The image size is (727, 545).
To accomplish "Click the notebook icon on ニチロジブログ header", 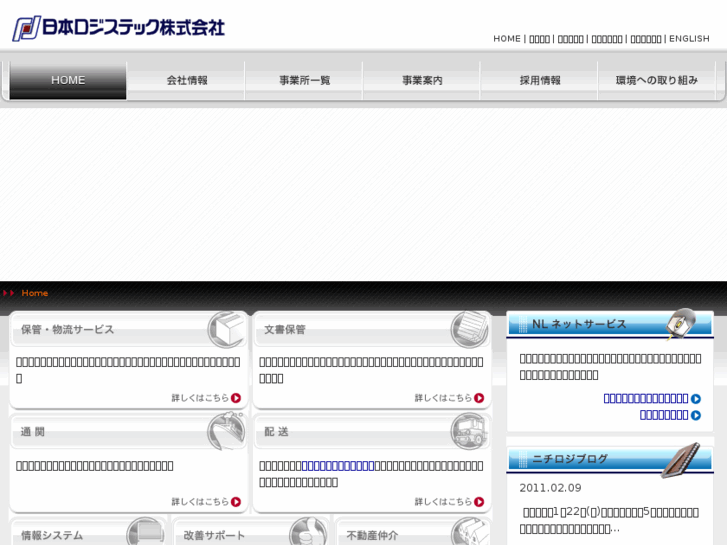I will tap(681, 460).
